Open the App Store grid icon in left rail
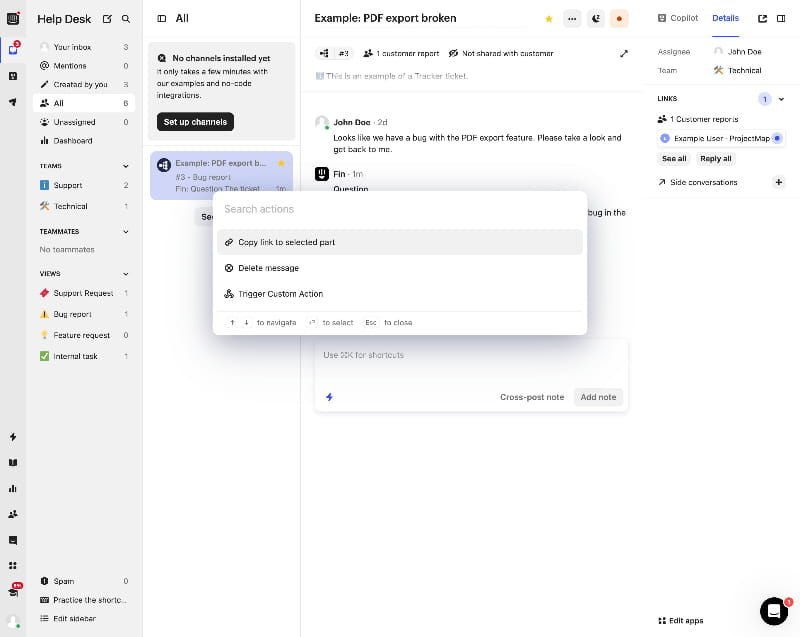The width and height of the screenshot is (800, 637). pyautogui.click(x=13, y=565)
